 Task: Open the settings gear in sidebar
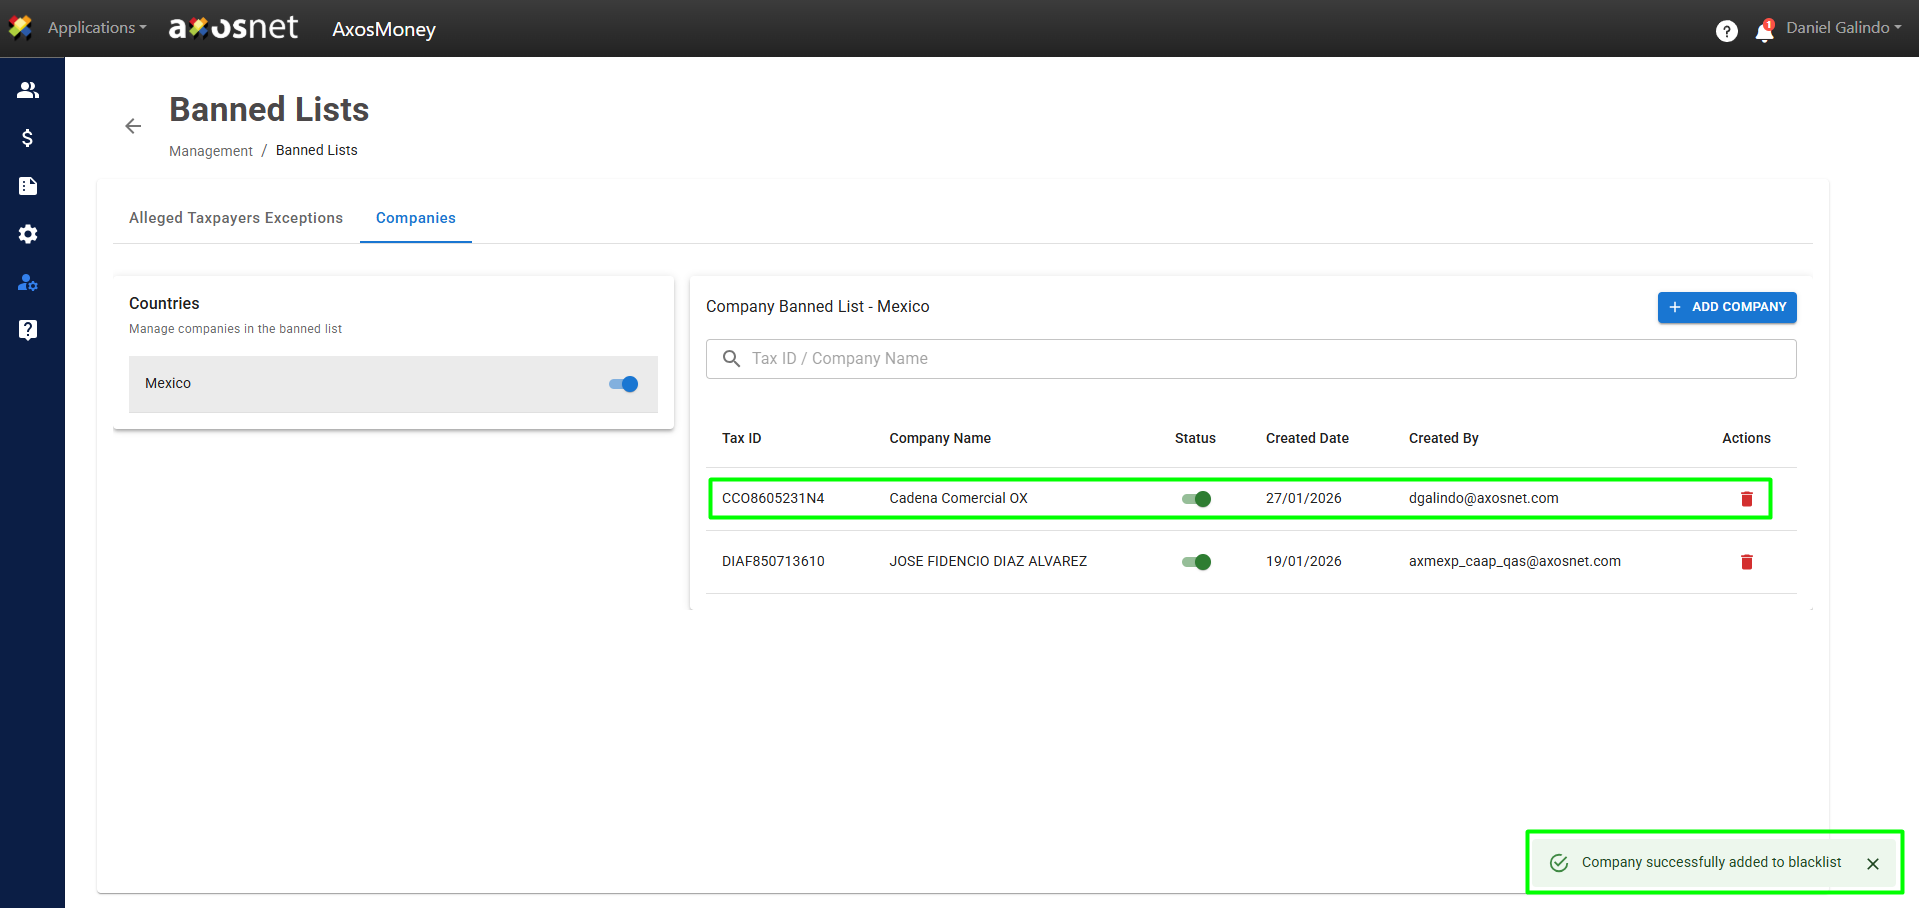pos(28,234)
